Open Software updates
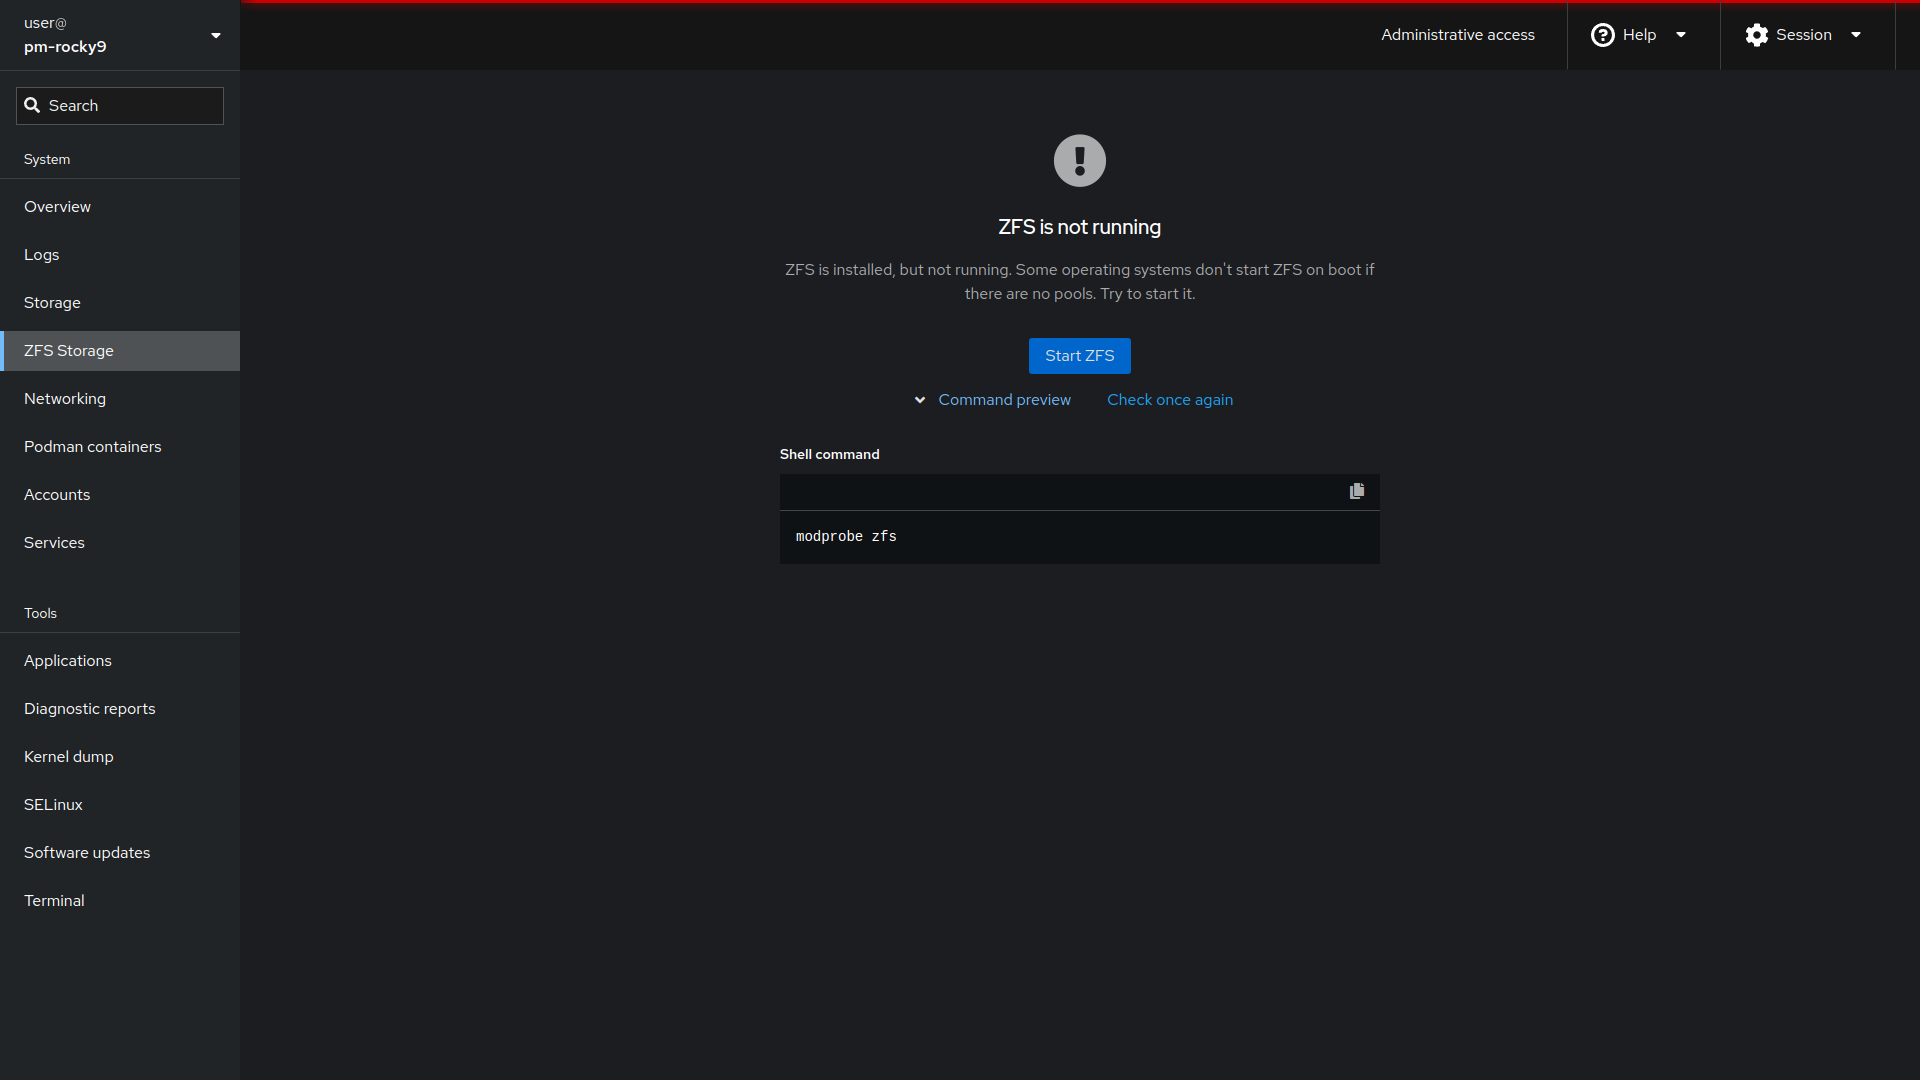 pyautogui.click(x=120, y=853)
